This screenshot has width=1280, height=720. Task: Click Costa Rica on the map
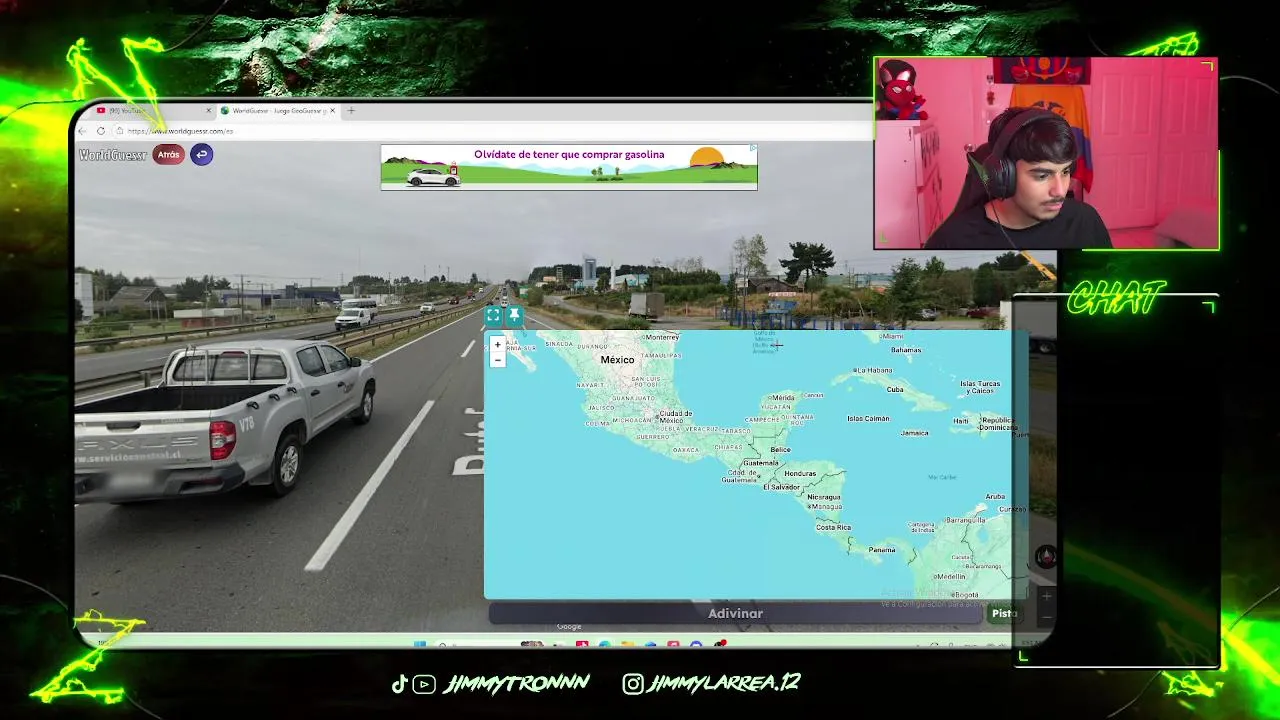pyautogui.click(x=833, y=527)
